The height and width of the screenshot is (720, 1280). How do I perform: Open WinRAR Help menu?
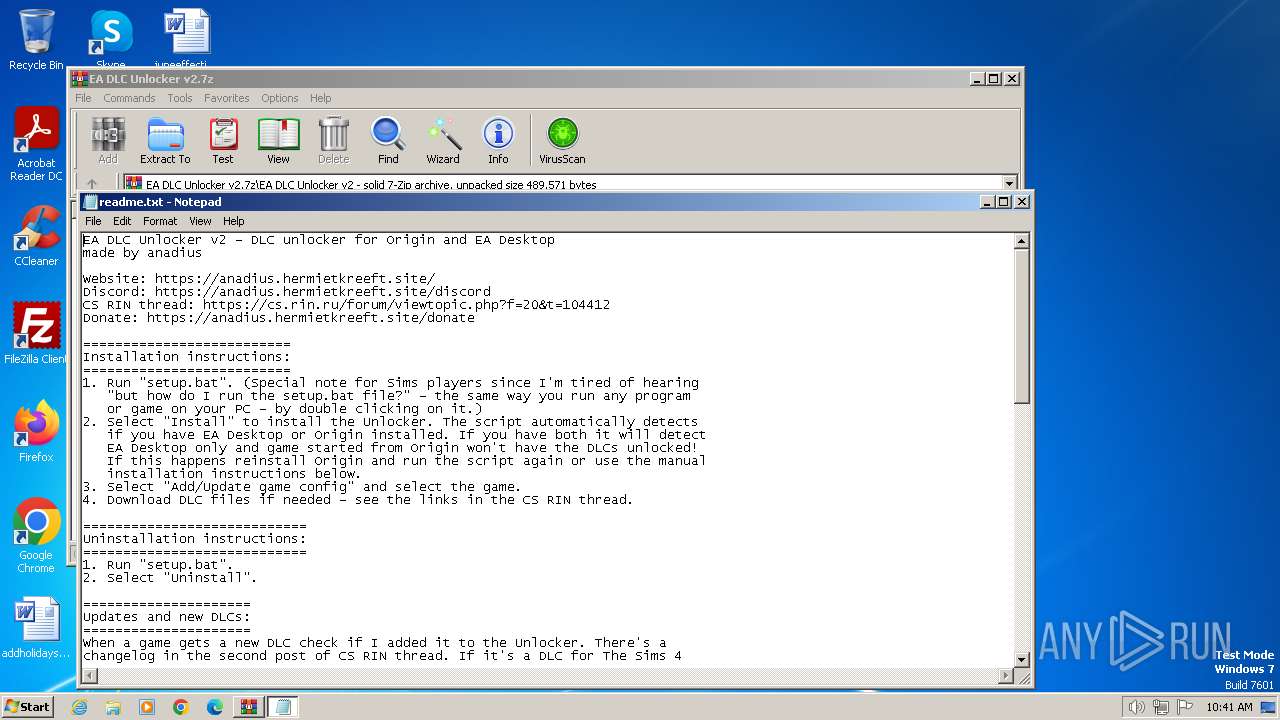[x=320, y=98]
